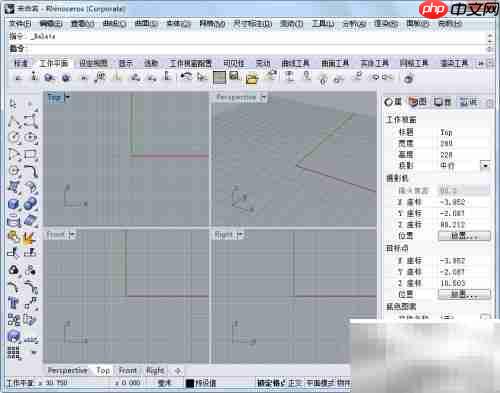Expand the toolbar tabs overflow arrow

pos(480,63)
